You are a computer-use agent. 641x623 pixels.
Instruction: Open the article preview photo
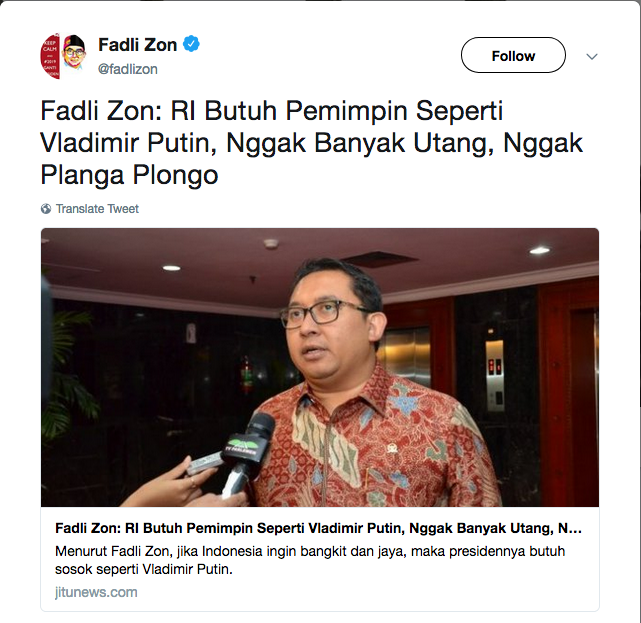(x=320, y=368)
